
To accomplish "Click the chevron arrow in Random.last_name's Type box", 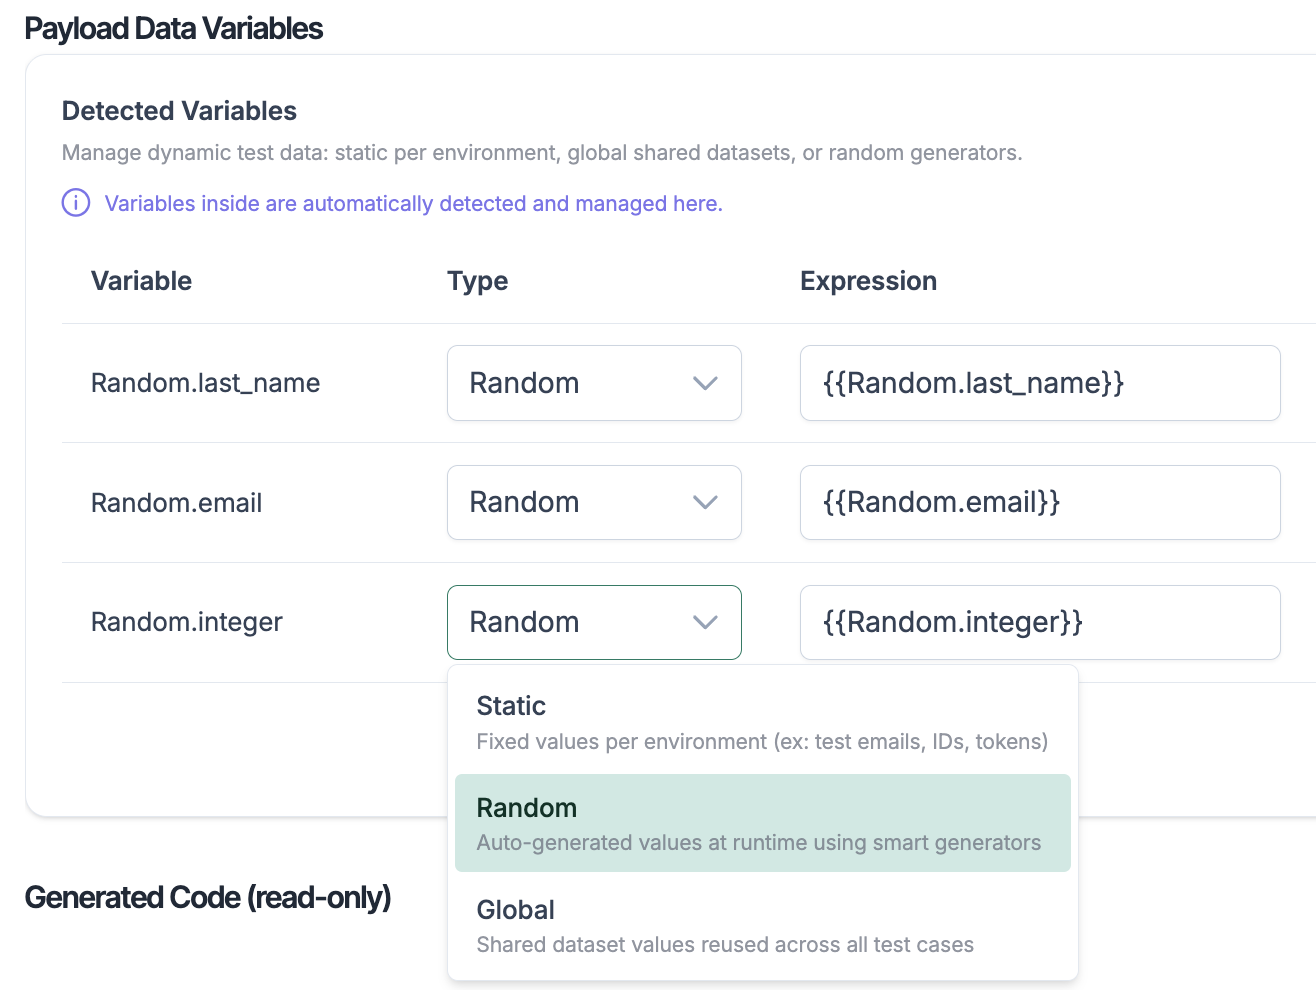I will 705,383.
